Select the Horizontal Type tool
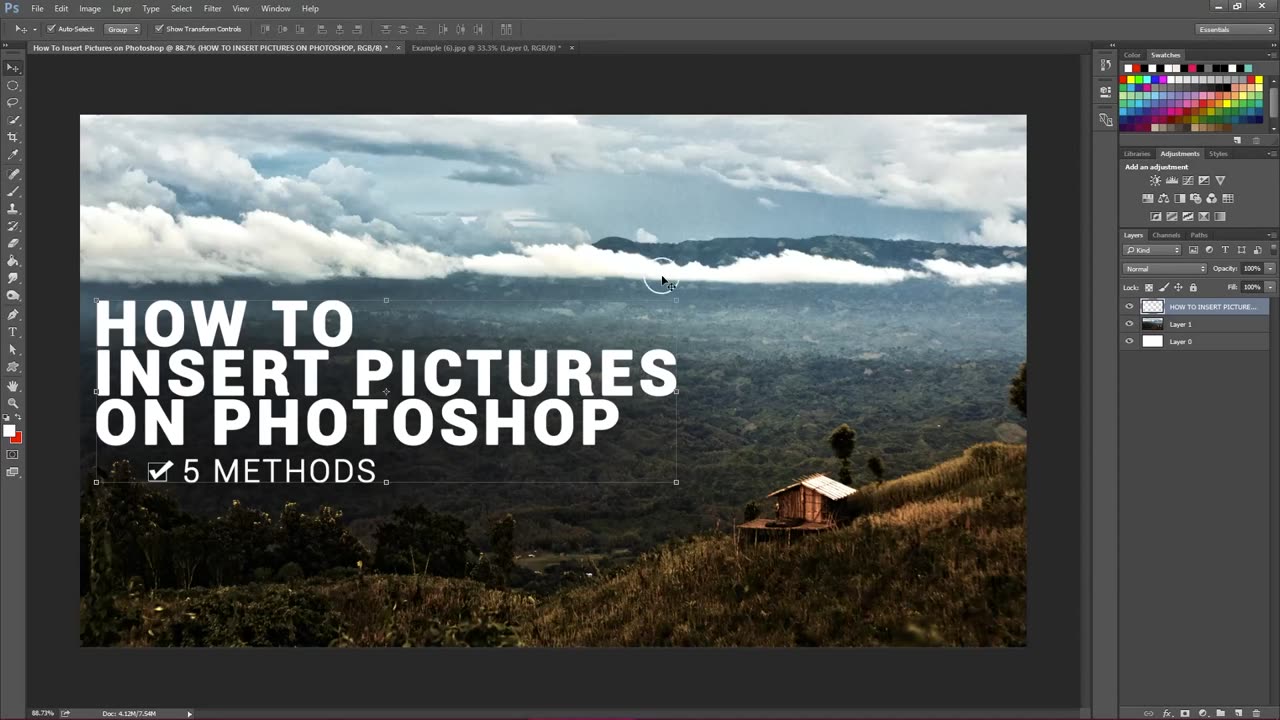 (13, 332)
